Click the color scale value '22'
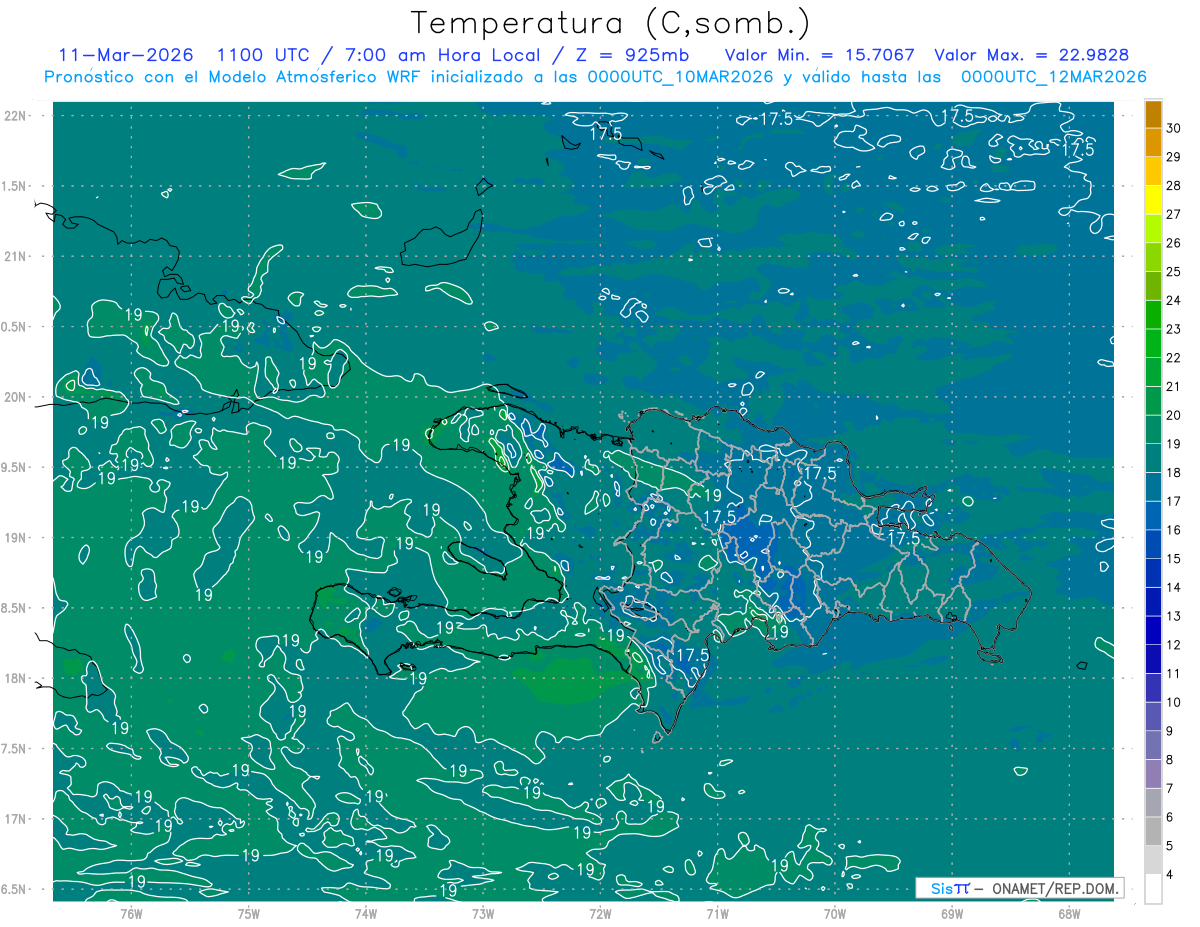The height and width of the screenshot is (927, 1200). [x=1173, y=357]
